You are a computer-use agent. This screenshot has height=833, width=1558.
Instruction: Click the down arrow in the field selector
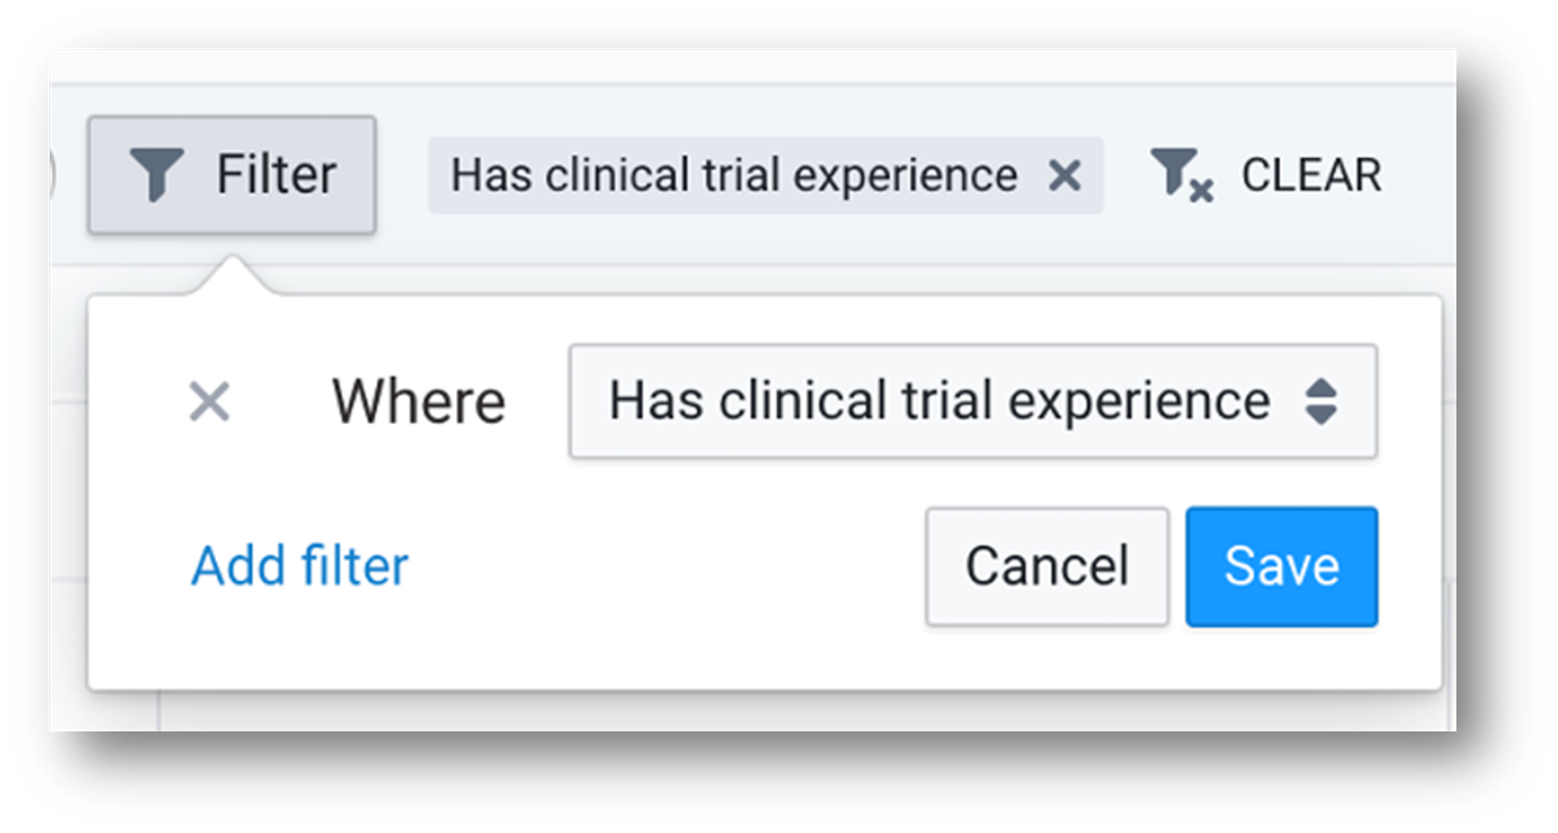pos(1321,415)
